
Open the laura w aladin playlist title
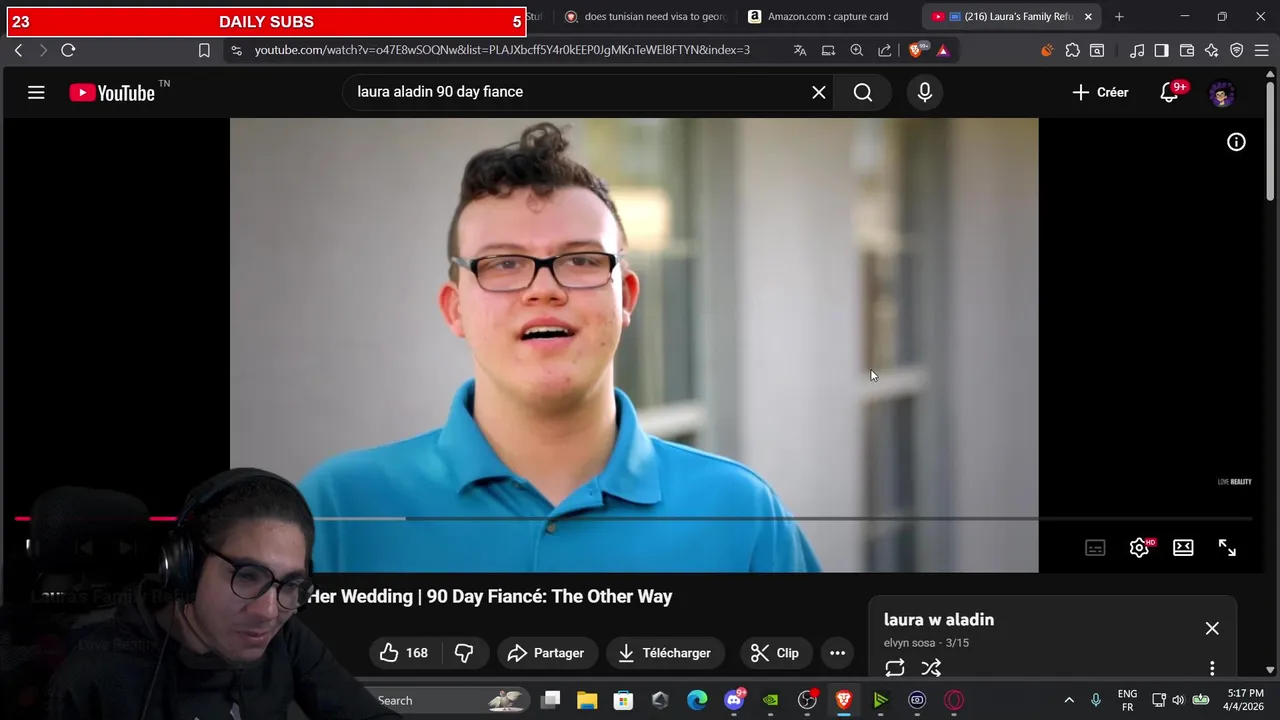(x=939, y=620)
